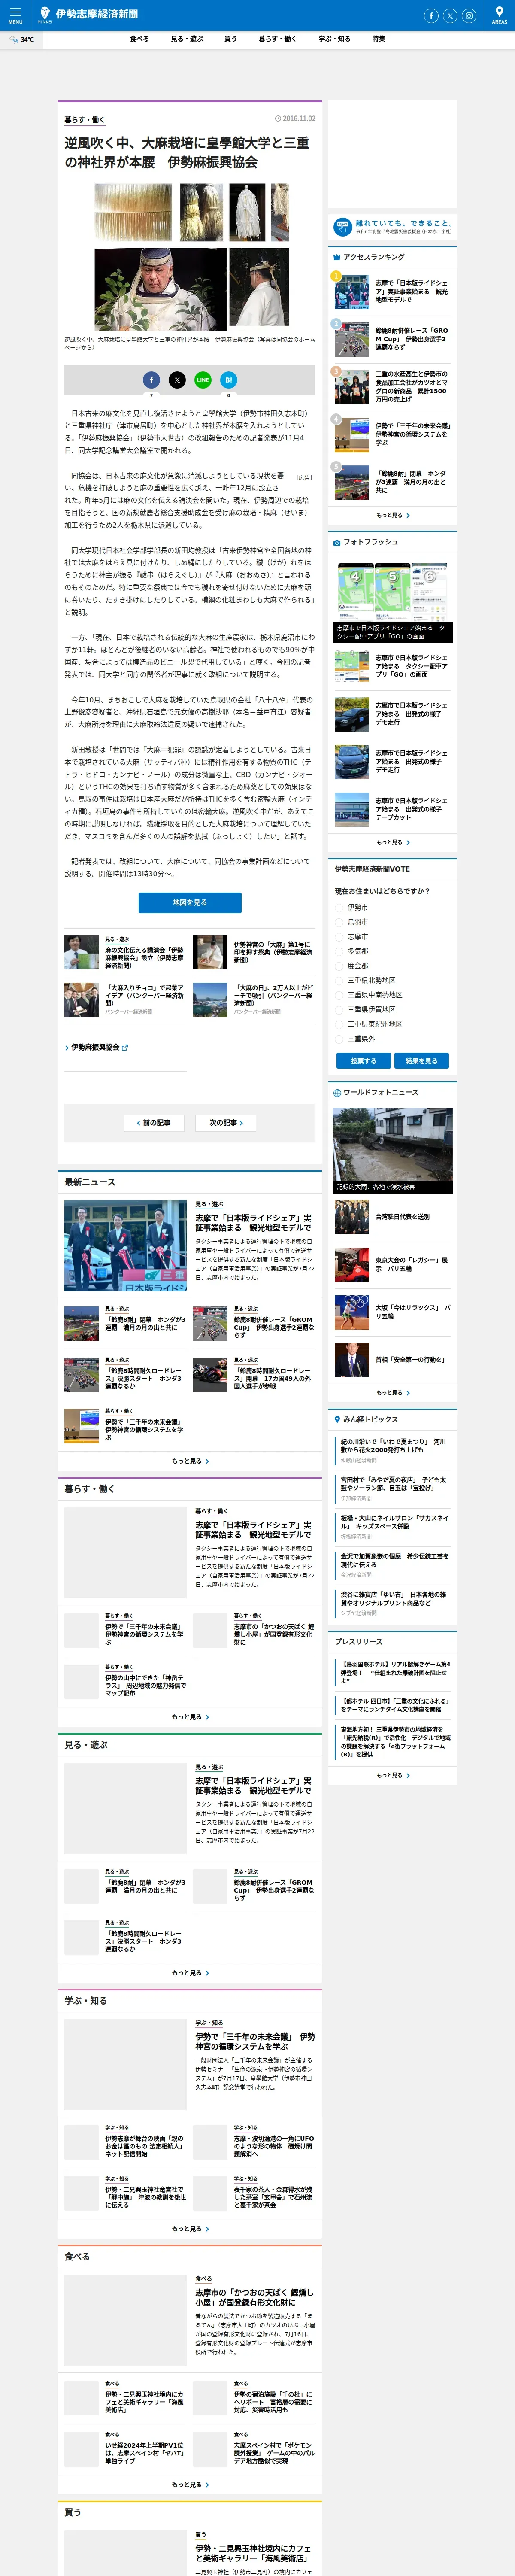Viewport: 515px width, 2576px height.
Task: Expand もっと見る under 見る・遊ぶ section
Action: (190, 1973)
